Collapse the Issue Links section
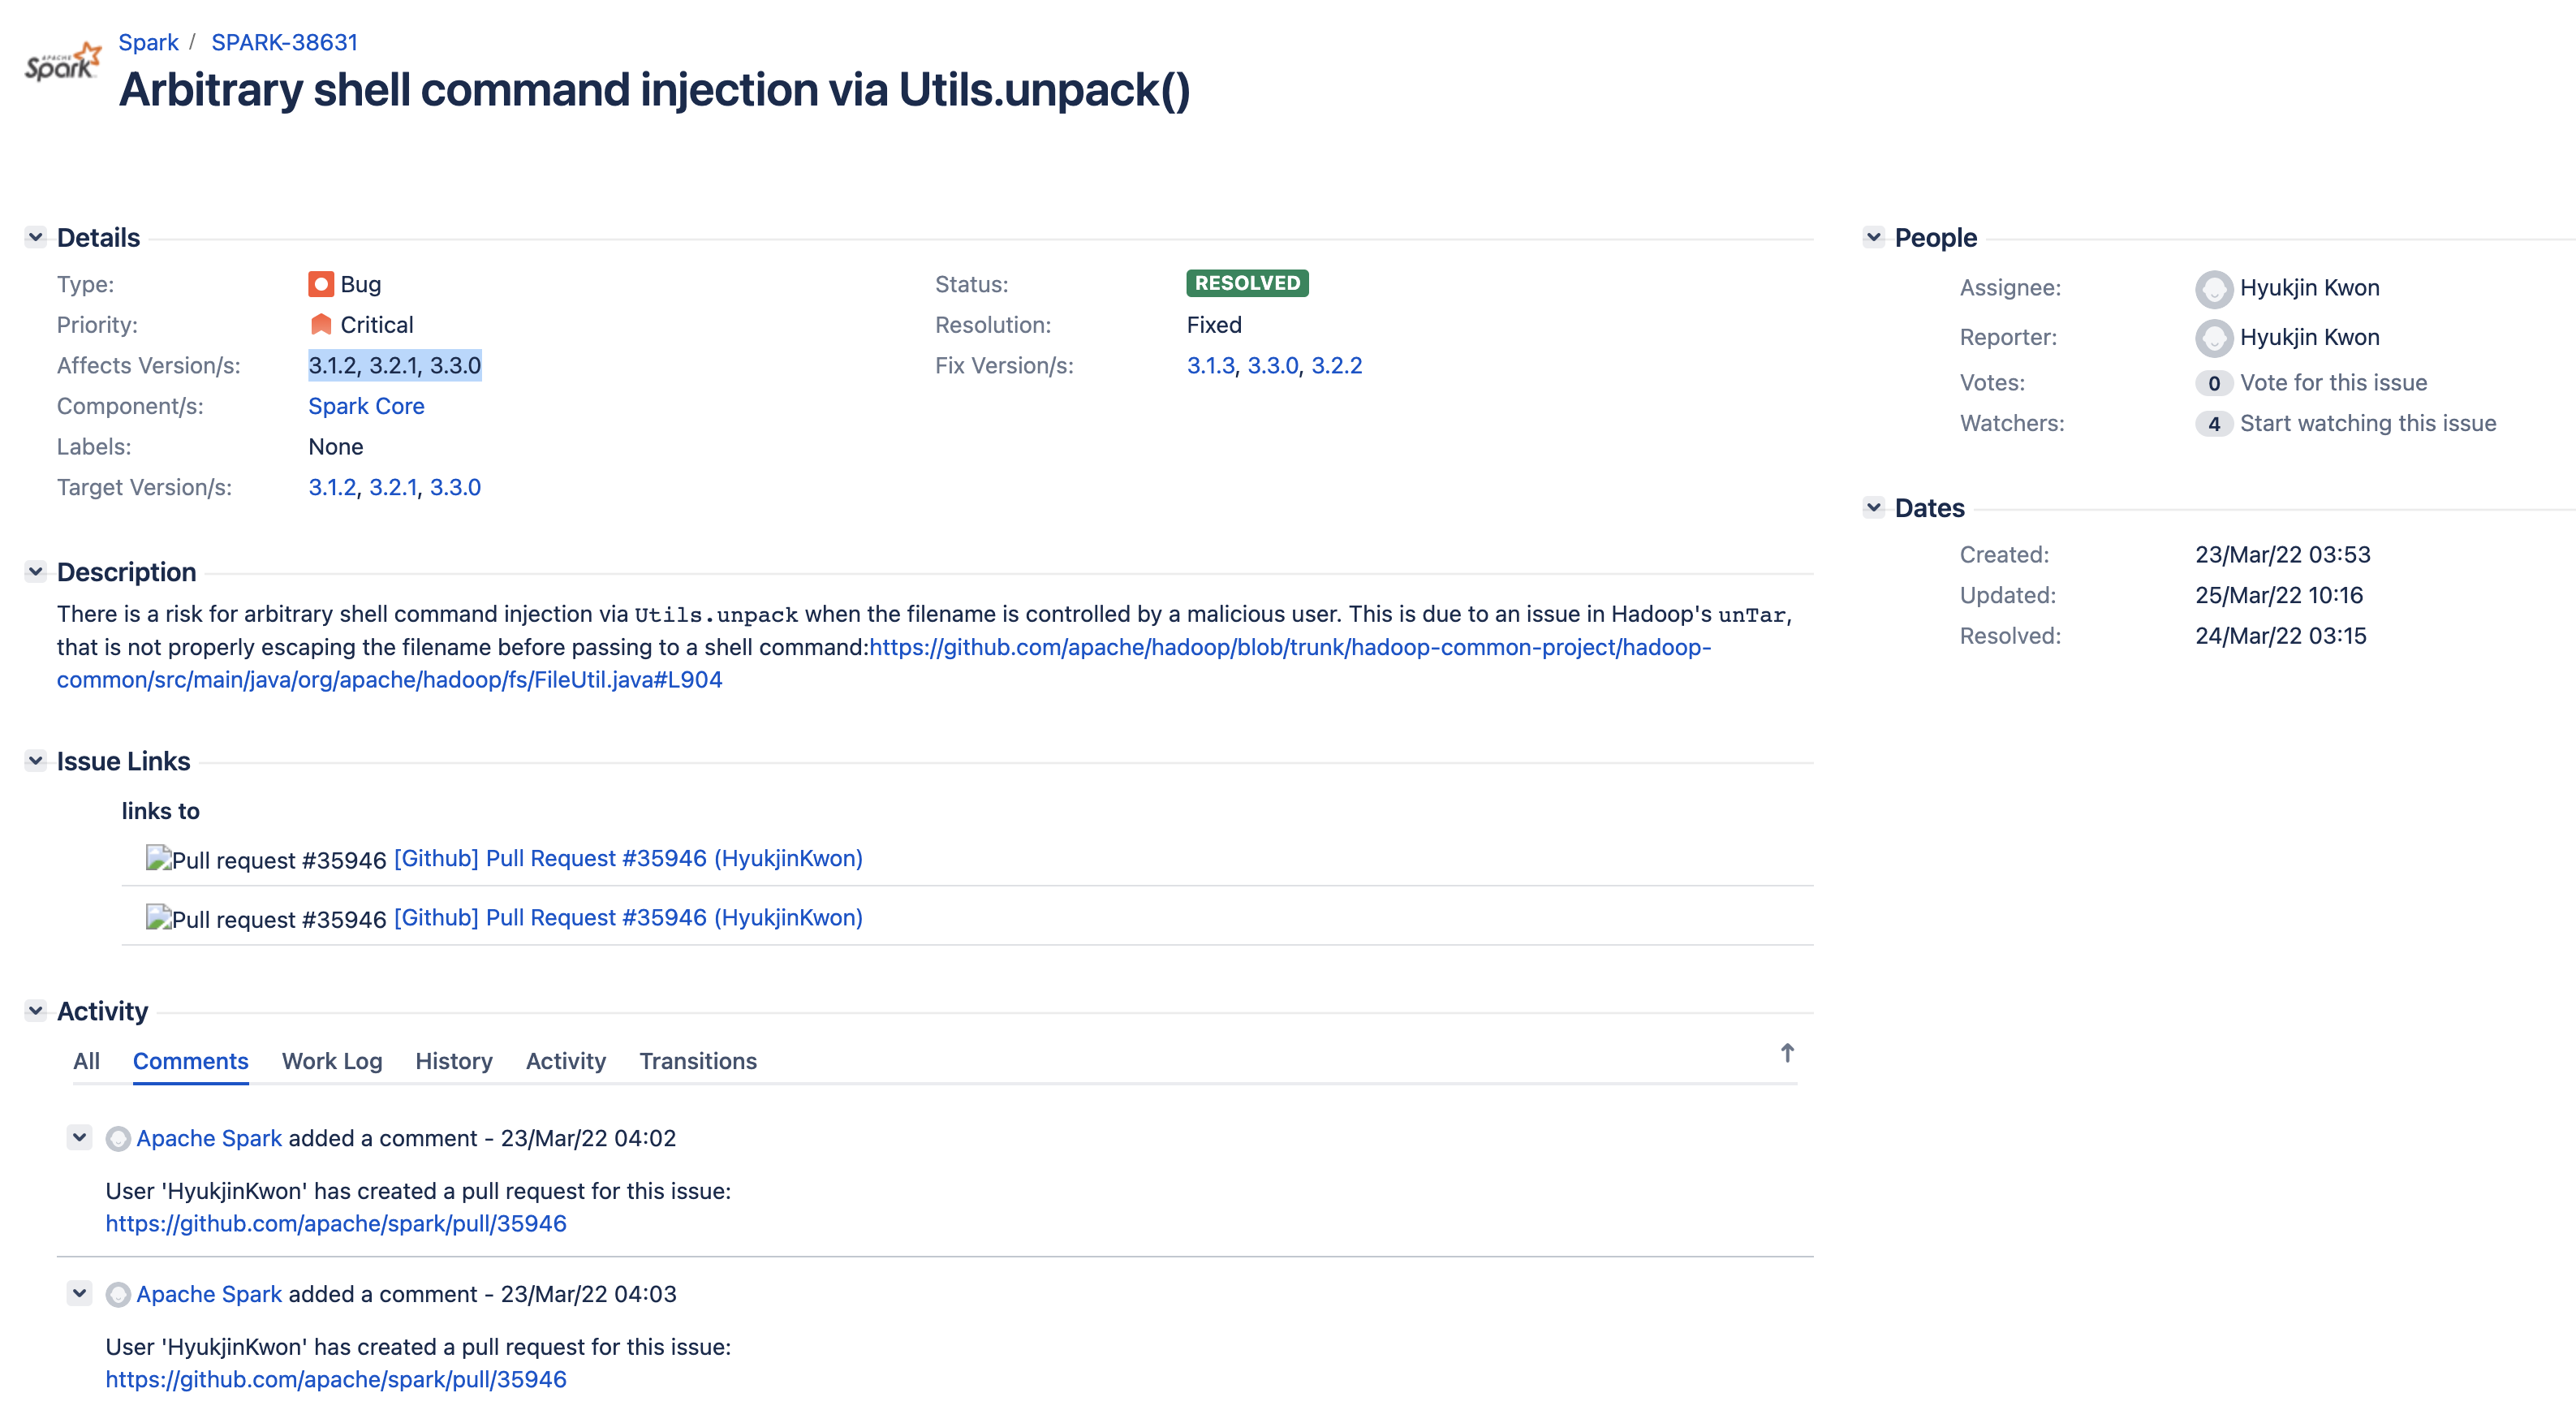This screenshot has height=1406, width=2576. point(36,761)
